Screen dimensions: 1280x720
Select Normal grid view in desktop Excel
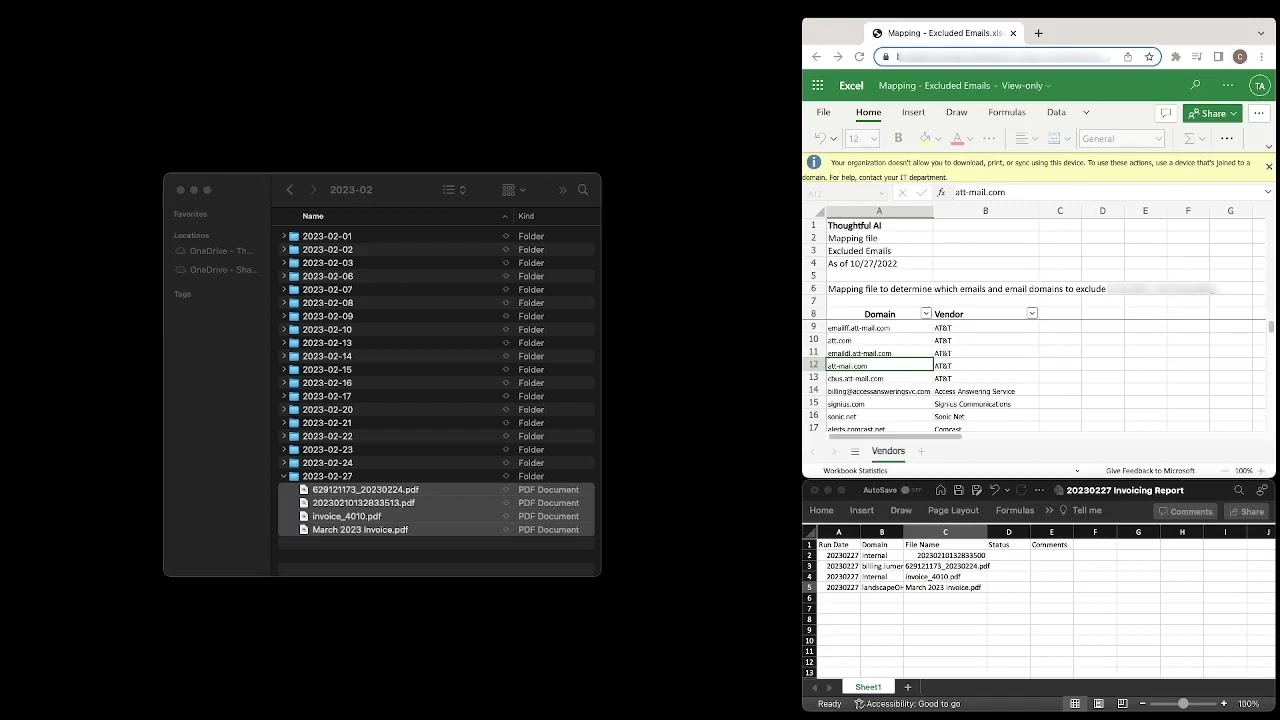click(x=1075, y=704)
